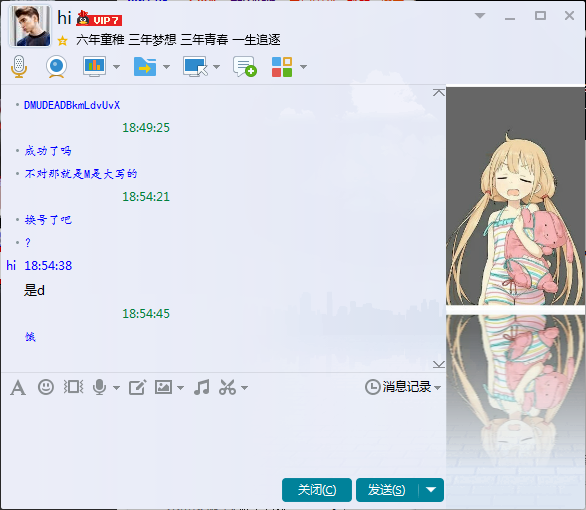Viewport: 586px width, 510px height.
Task: Open the handwriting input edit icon
Action: pos(138,387)
